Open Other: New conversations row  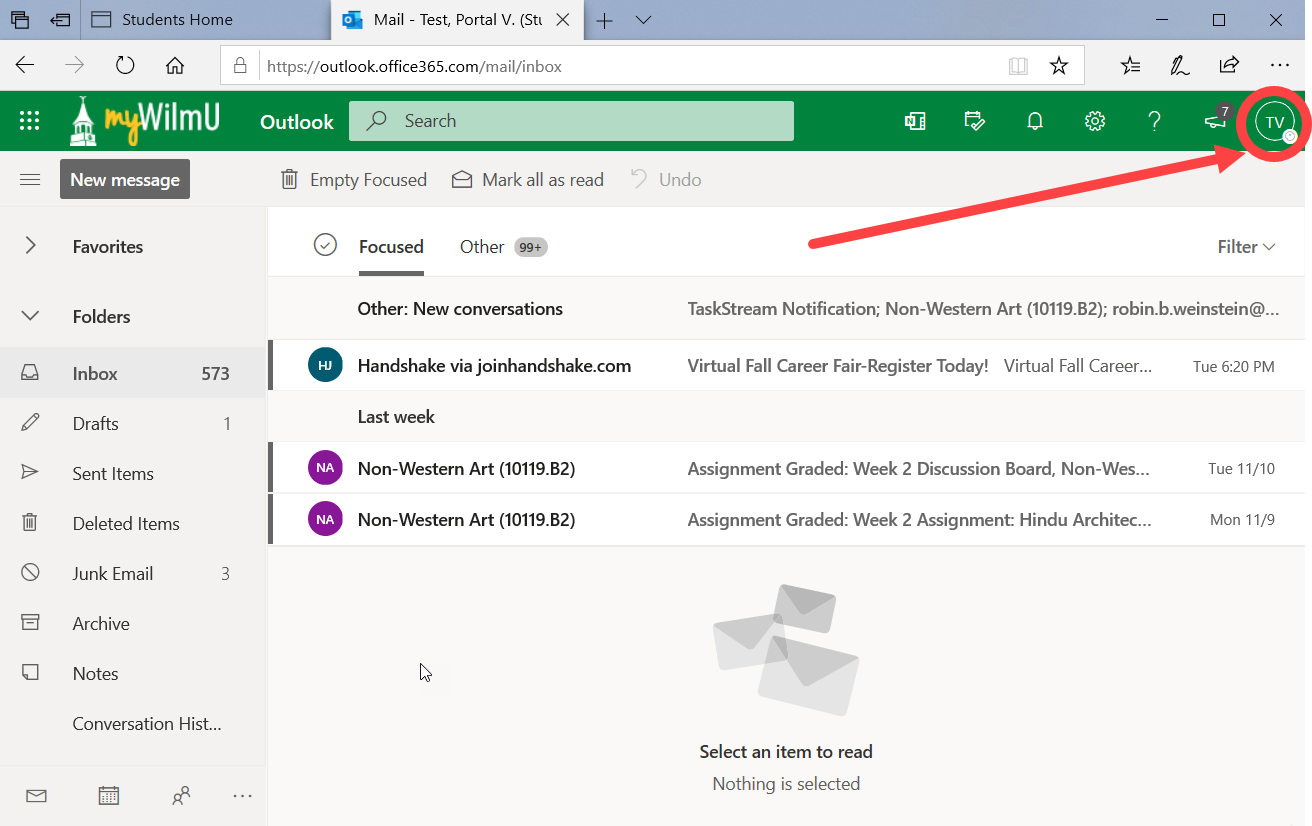point(787,309)
